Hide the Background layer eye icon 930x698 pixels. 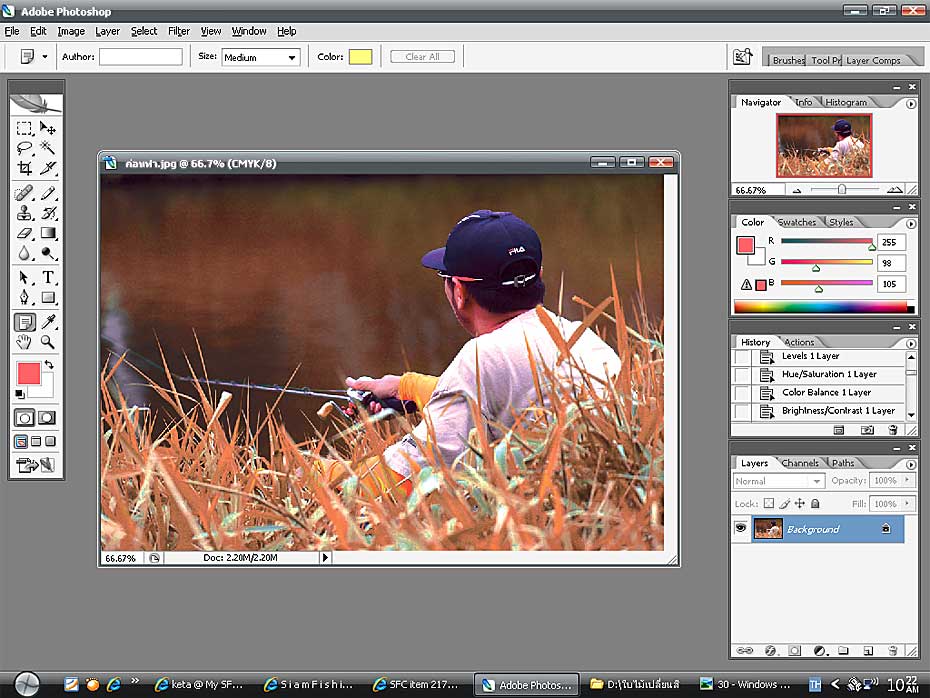tap(740, 528)
